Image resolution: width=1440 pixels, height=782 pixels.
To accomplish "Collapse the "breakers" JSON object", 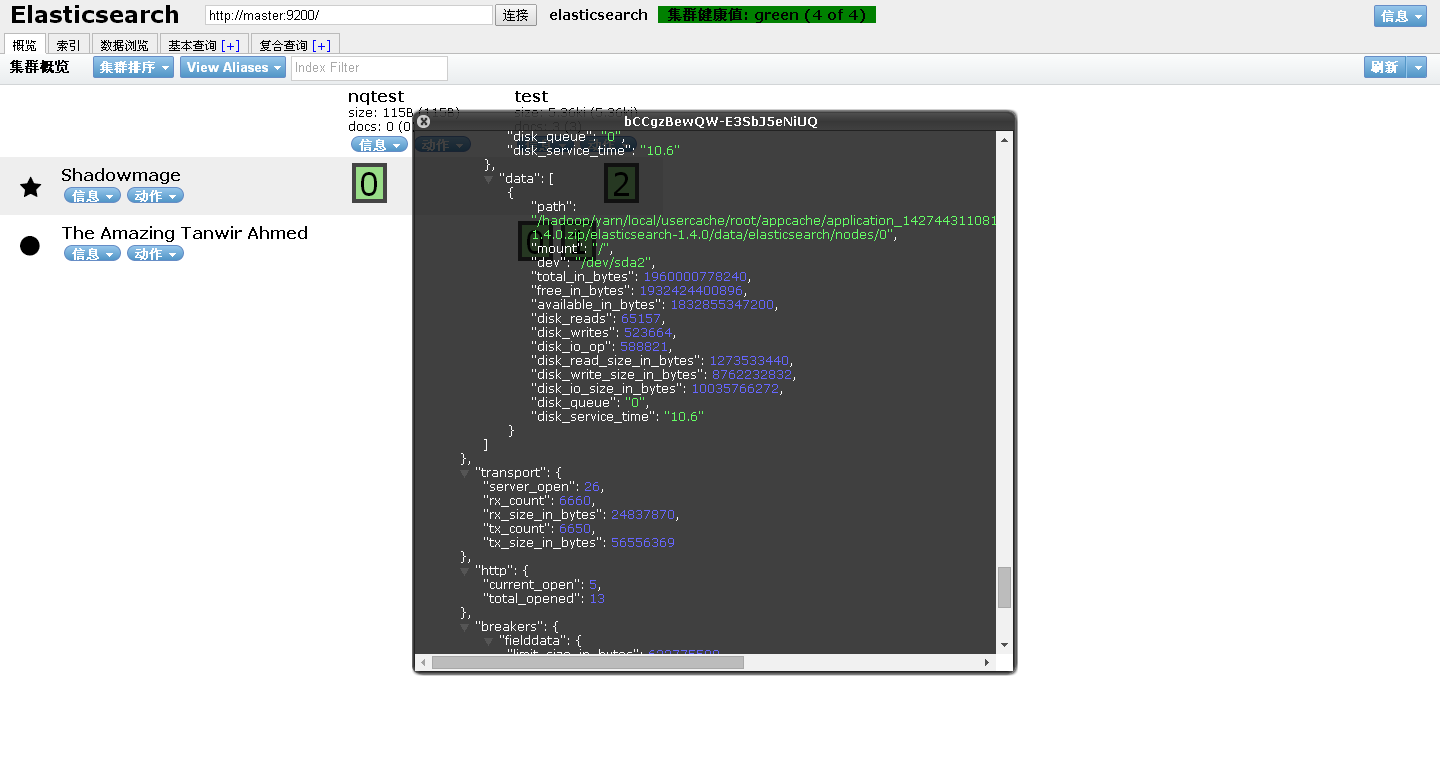I will click(465, 627).
